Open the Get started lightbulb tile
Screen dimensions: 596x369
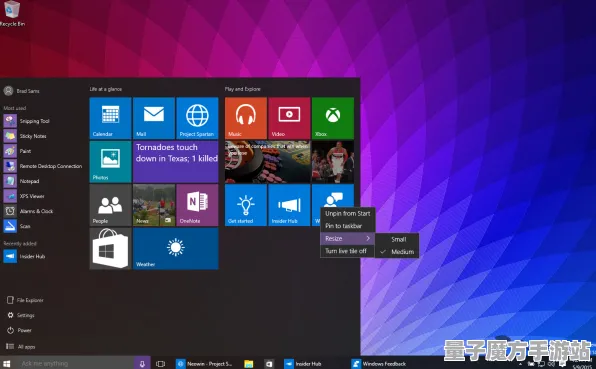(246, 205)
